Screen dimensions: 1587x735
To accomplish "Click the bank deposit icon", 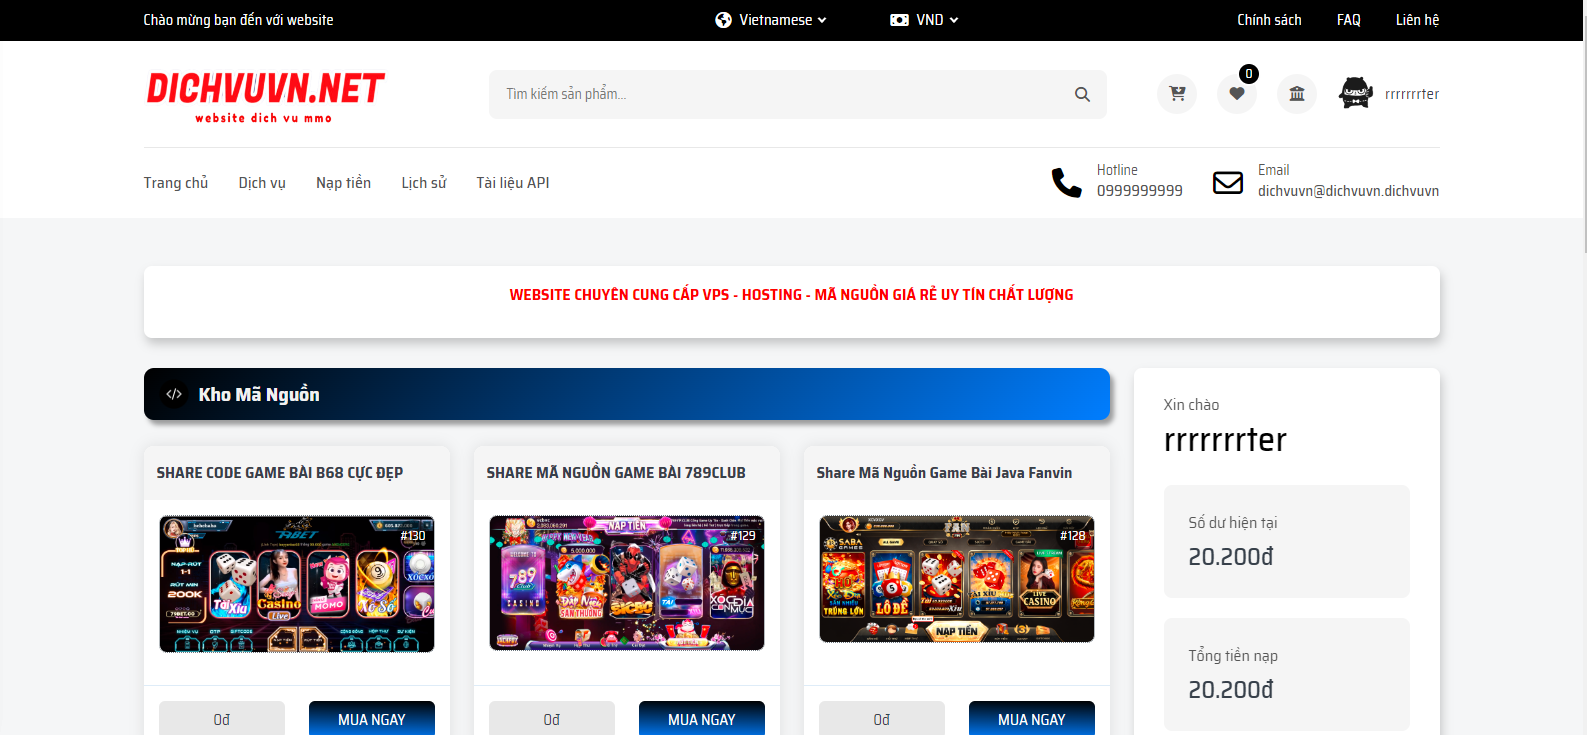I will (x=1297, y=94).
